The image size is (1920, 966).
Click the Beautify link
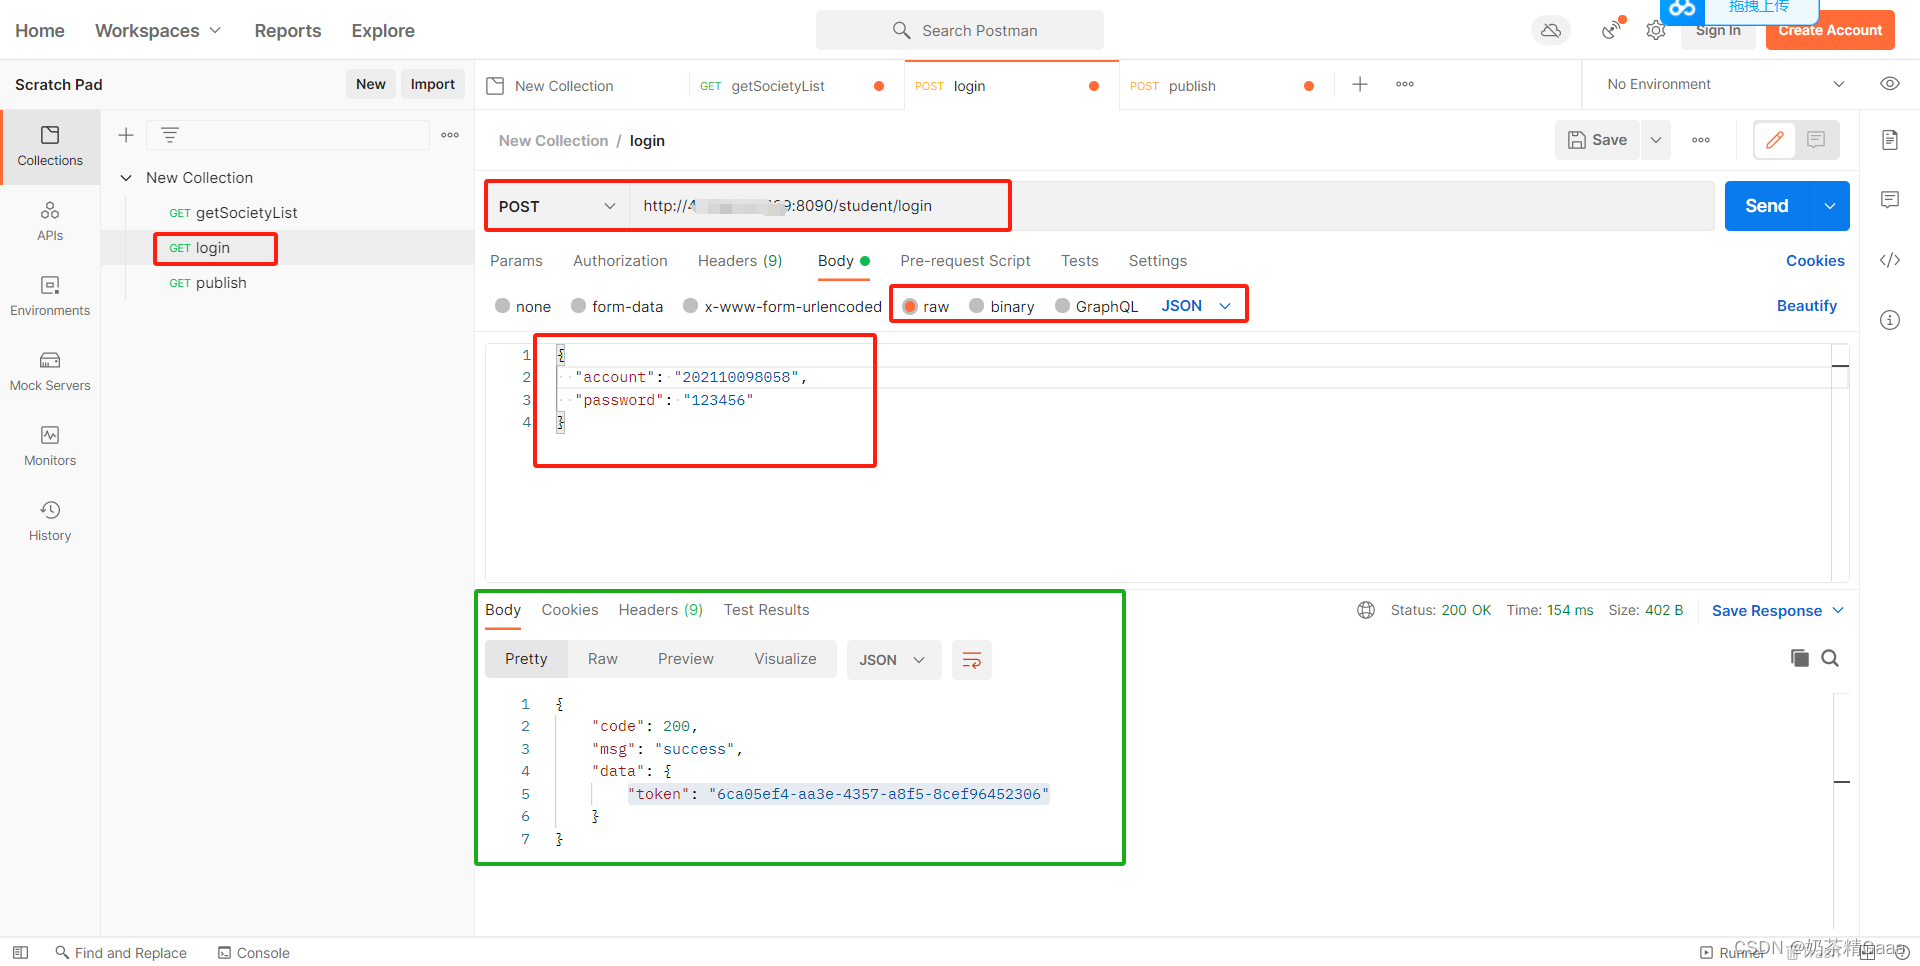tap(1807, 306)
